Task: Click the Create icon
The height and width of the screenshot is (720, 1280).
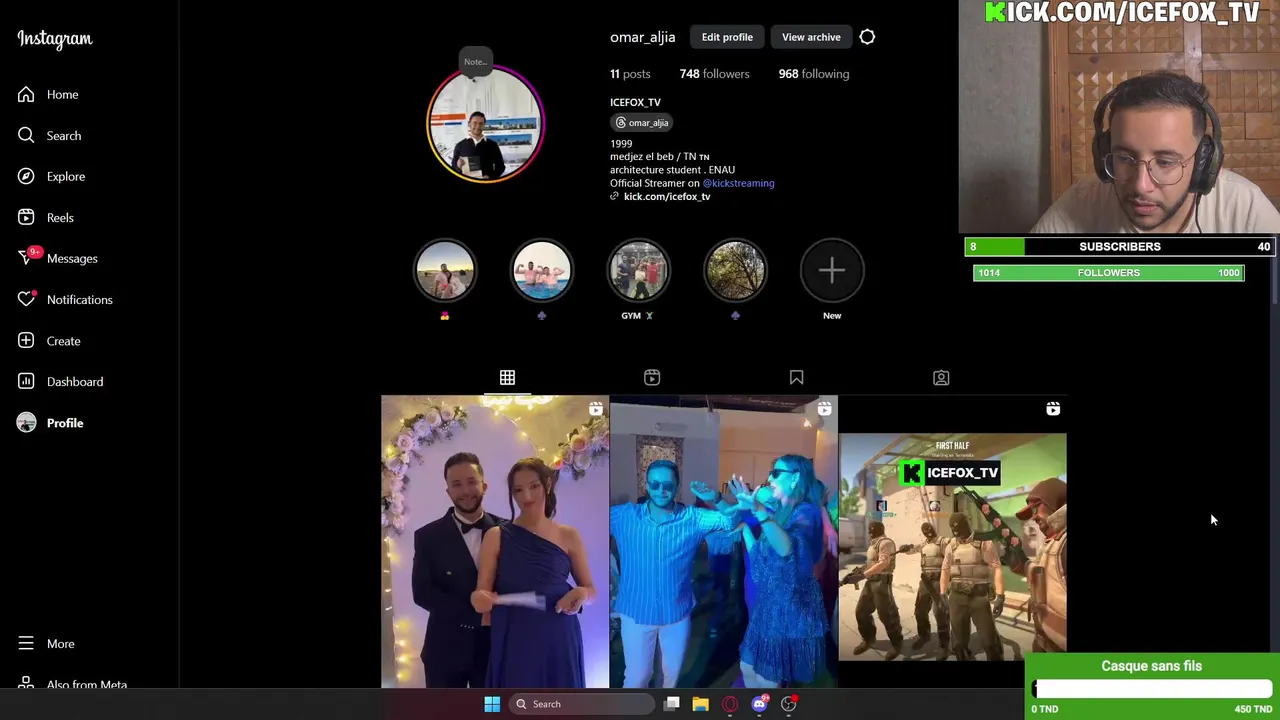Action: click(26, 340)
